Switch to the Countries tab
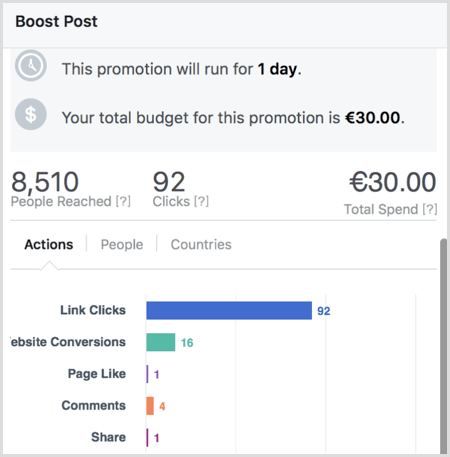 click(x=201, y=244)
